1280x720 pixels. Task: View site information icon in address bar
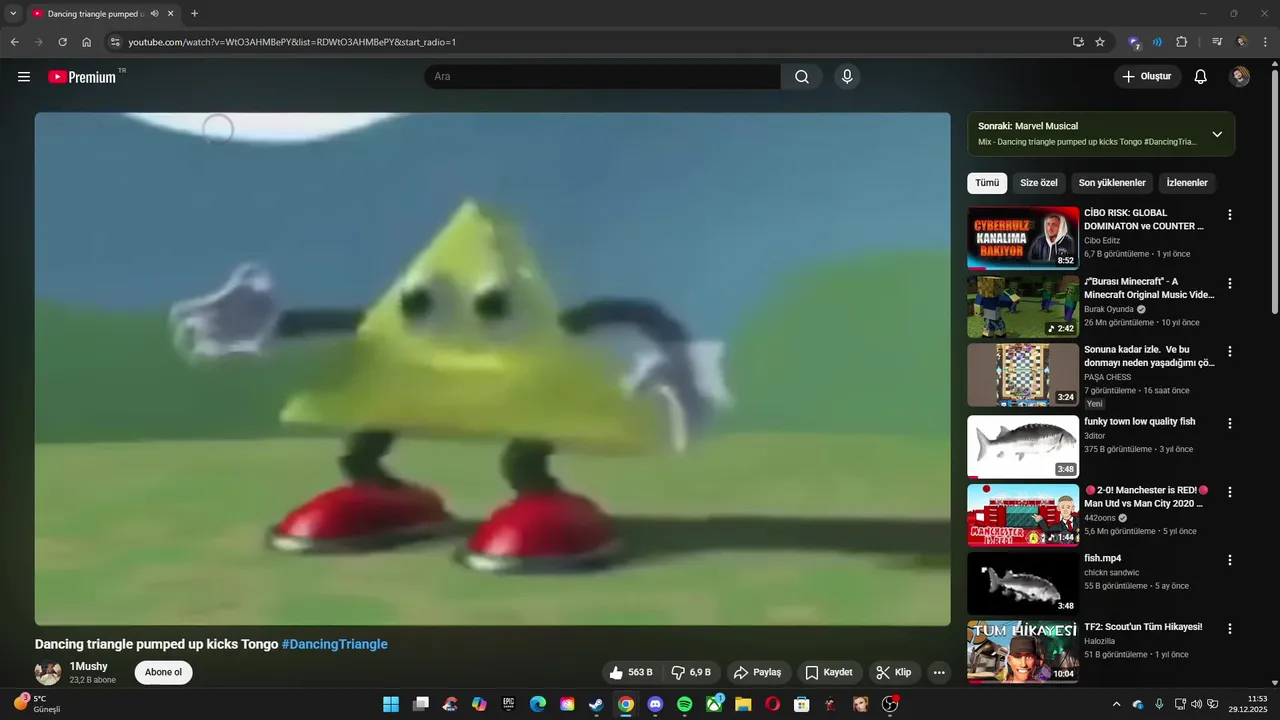(115, 42)
